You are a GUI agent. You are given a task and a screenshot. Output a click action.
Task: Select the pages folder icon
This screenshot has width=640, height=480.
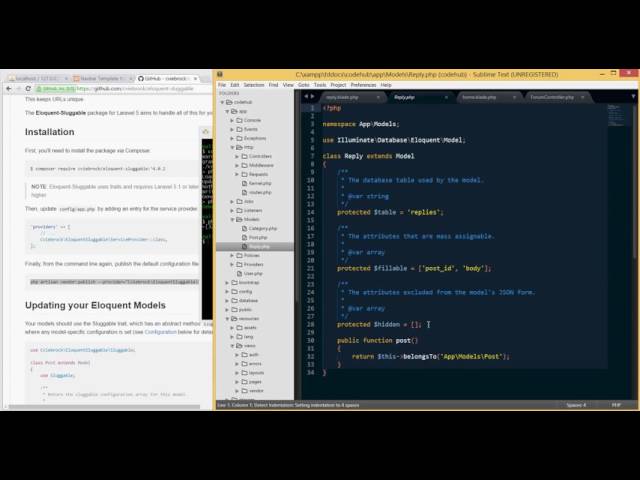click(x=244, y=382)
